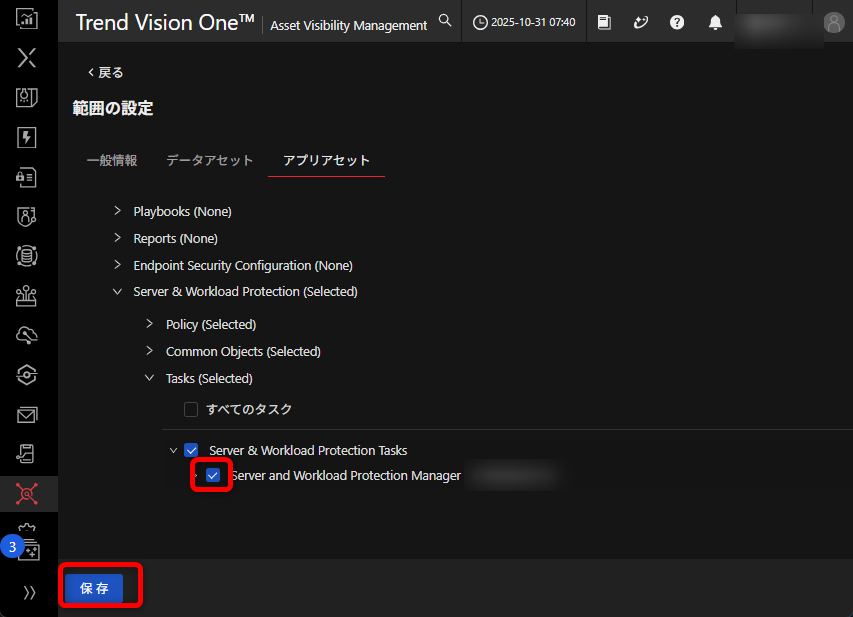Click the 範囲の設定 page heading

pos(113,108)
